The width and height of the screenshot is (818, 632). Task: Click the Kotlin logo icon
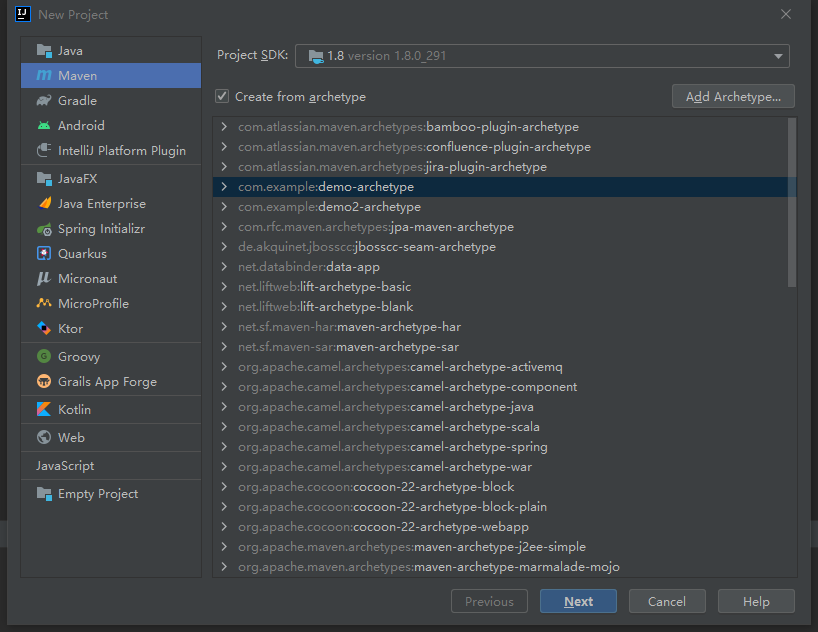point(43,410)
